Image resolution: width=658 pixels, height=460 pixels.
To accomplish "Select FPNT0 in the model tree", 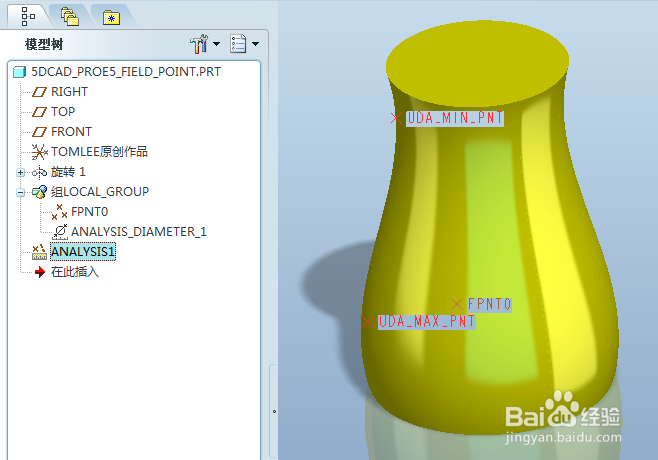I will (x=89, y=212).
